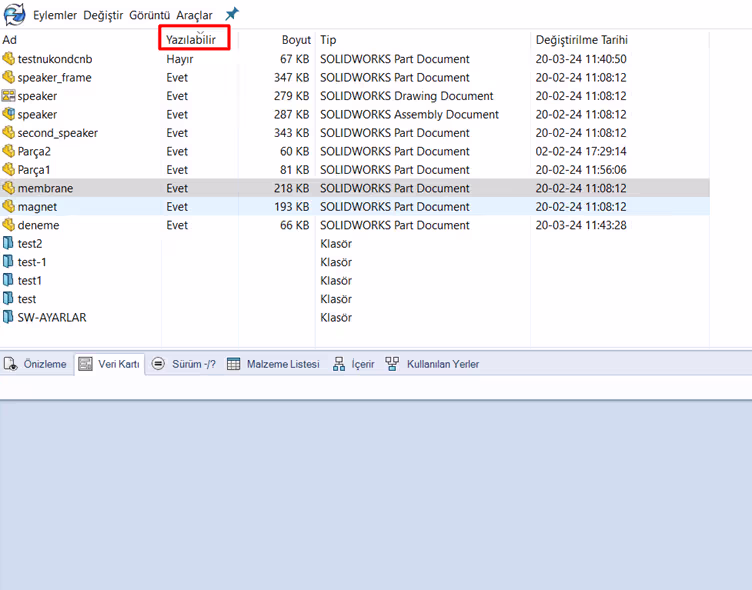Click the 20-03-24 11:43:28 date cell
The image size is (752, 590).
point(581,225)
